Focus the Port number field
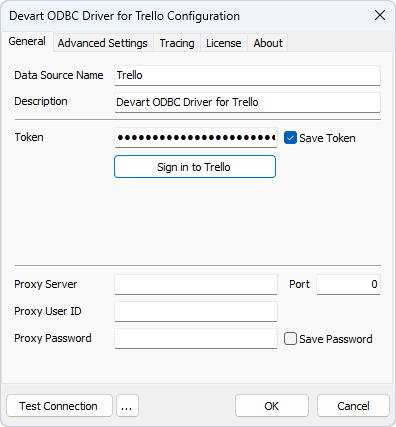396x427 pixels. click(348, 284)
